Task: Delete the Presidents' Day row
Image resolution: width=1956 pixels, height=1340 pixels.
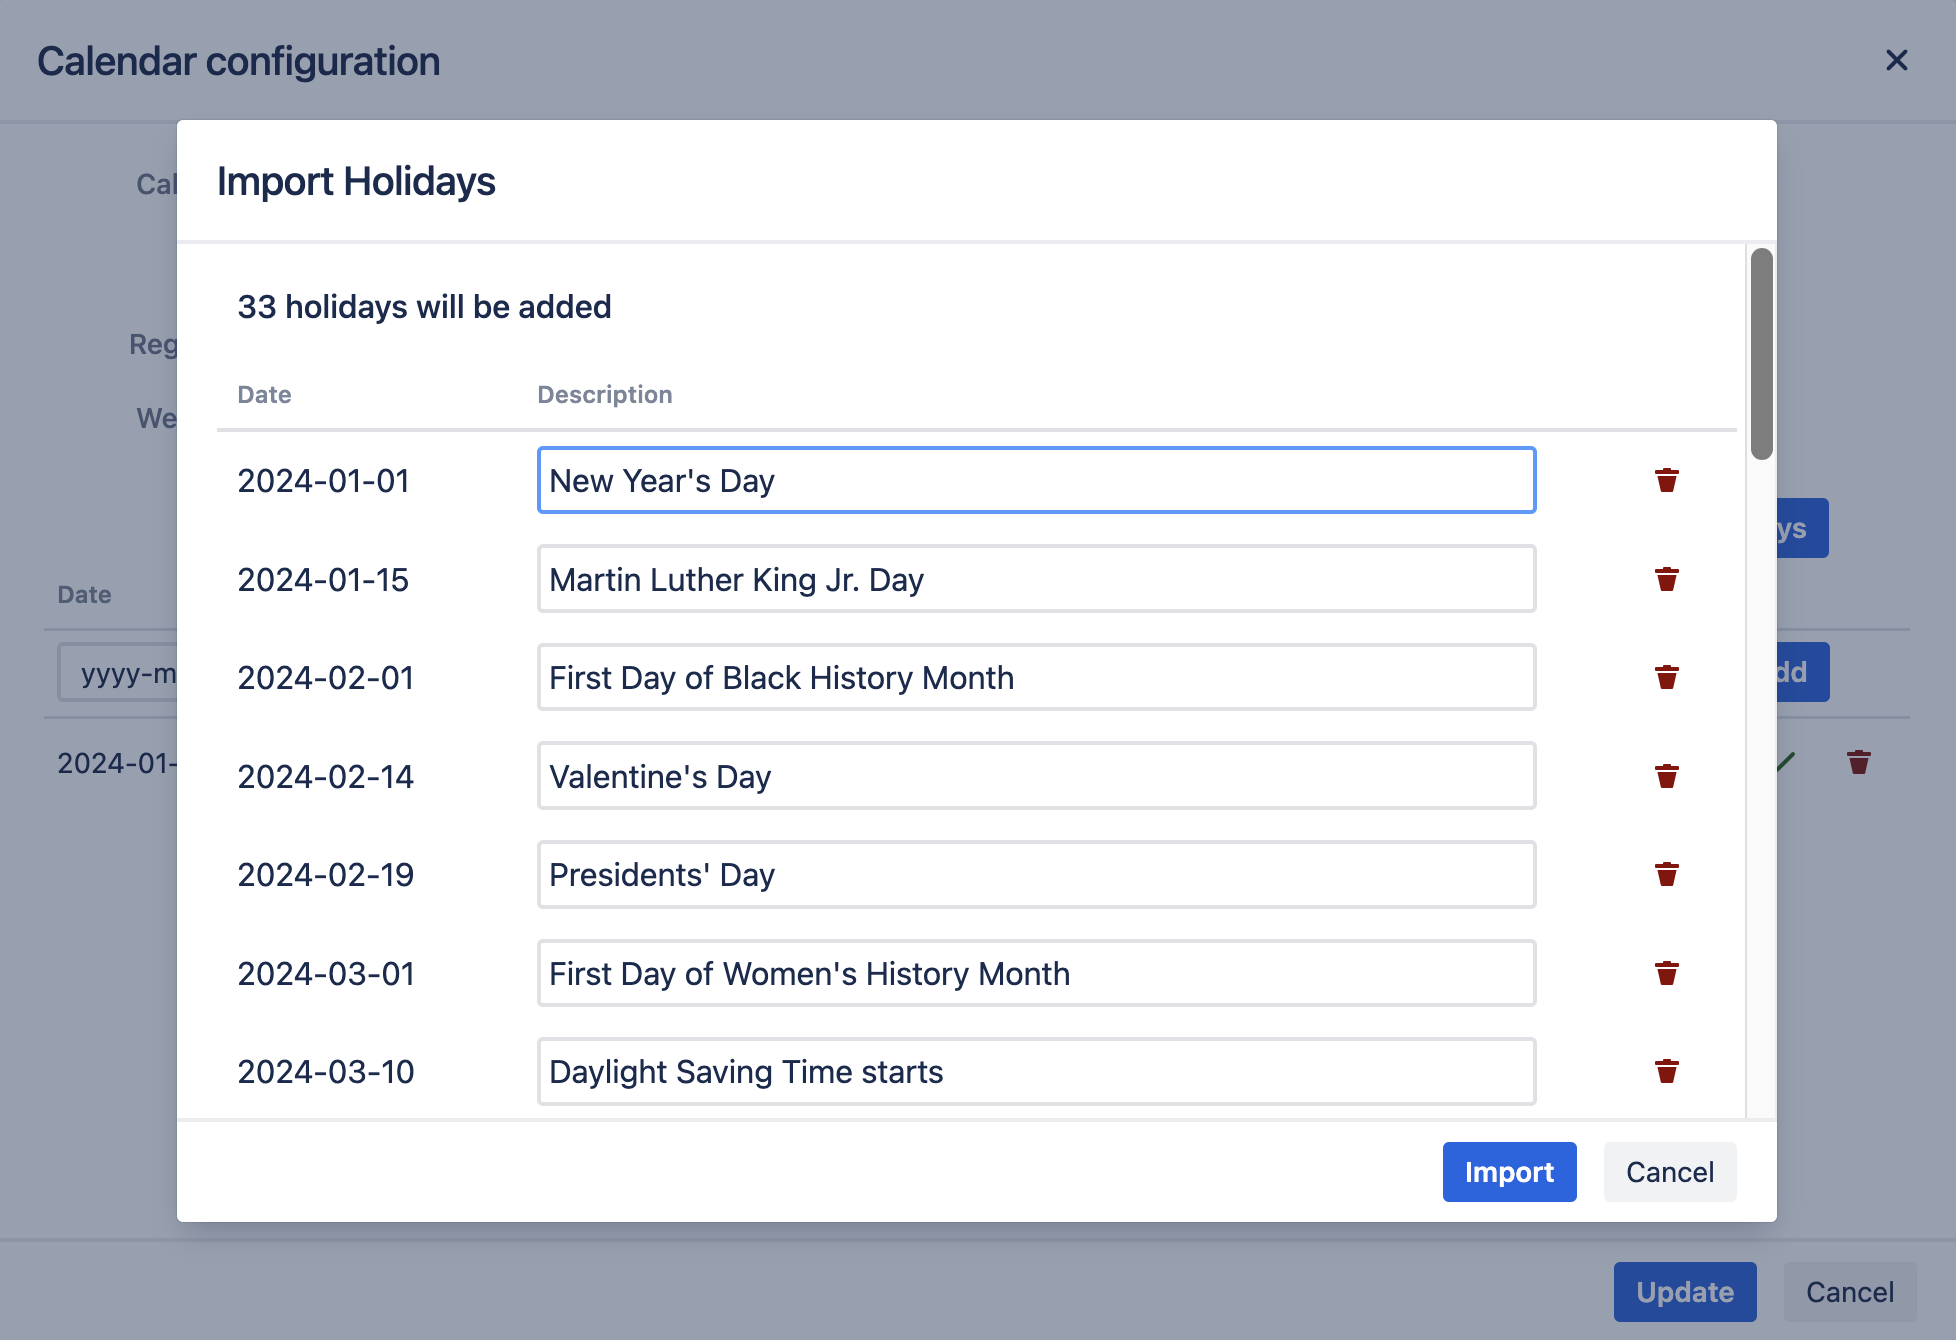Action: [x=1666, y=875]
